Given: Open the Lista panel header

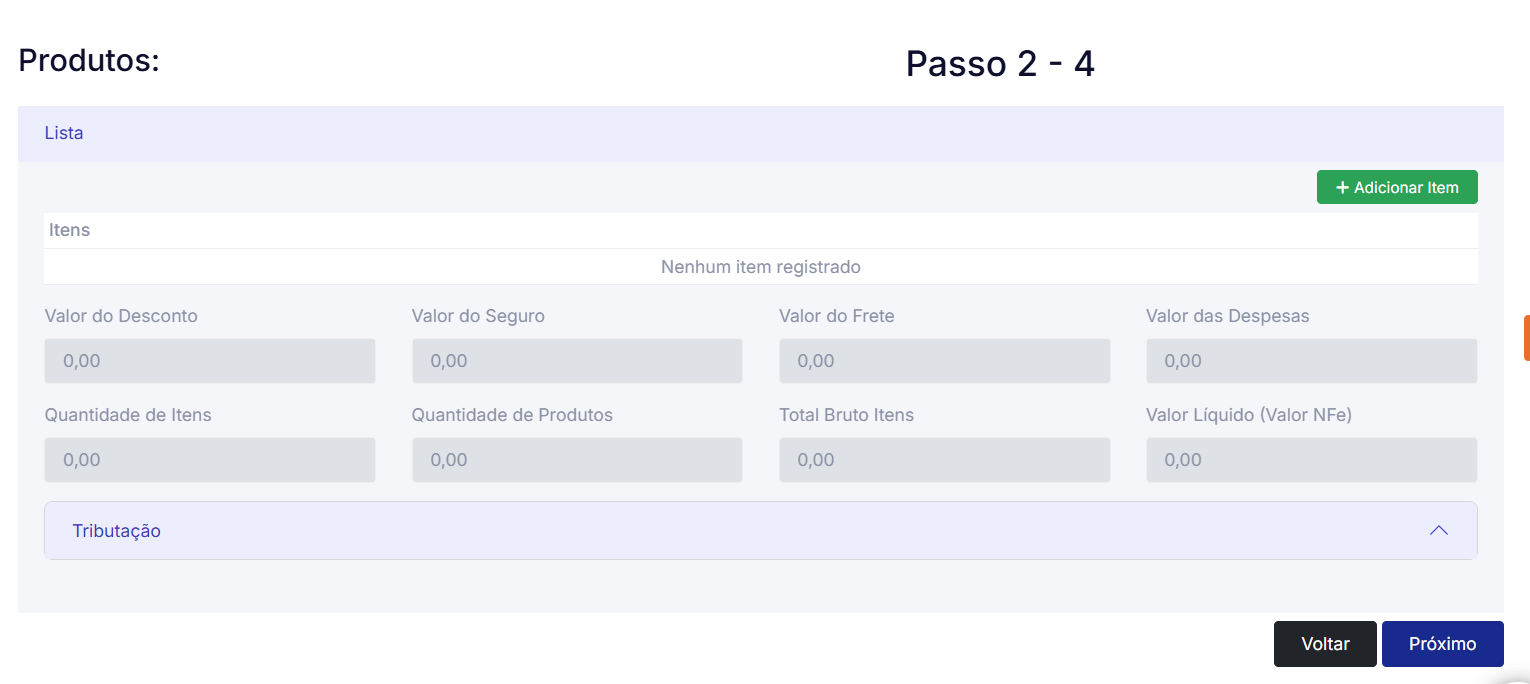Looking at the screenshot, I should pyautogui.click(x=64, y=133).
